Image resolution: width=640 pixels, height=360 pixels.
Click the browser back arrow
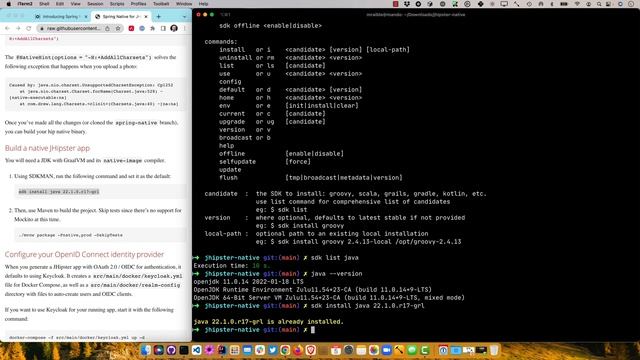pyautogui.click(x=7, y=28)
